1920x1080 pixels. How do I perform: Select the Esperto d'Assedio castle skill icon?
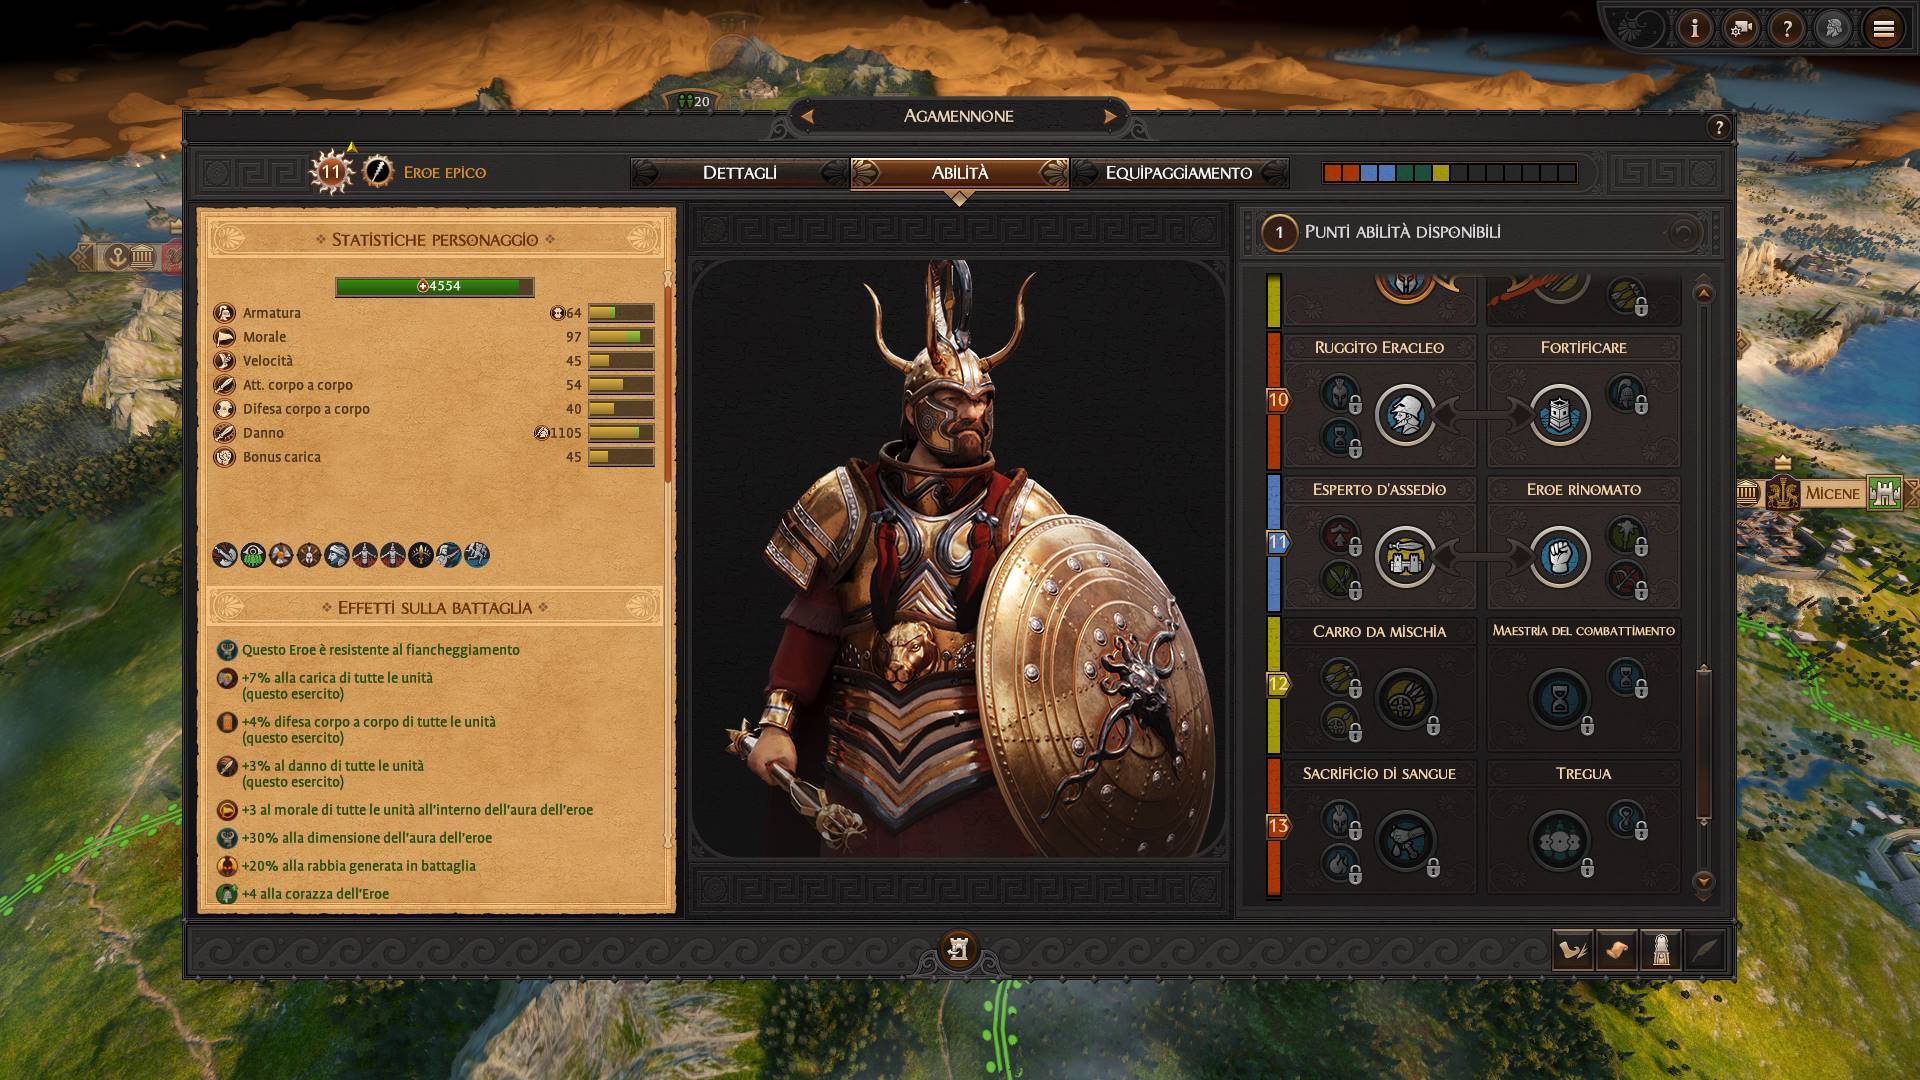[x=1406, y=557]
